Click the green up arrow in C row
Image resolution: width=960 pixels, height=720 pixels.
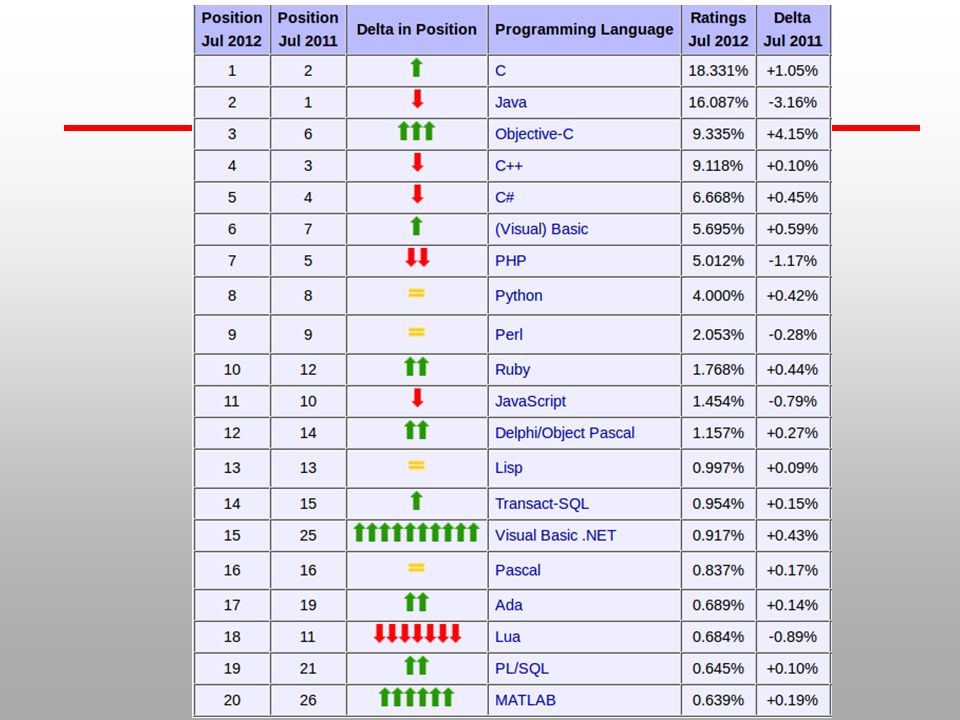point(416,68)
